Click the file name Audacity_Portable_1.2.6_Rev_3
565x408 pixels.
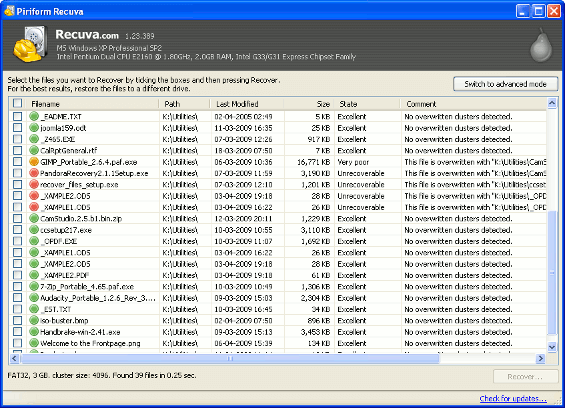98,298
